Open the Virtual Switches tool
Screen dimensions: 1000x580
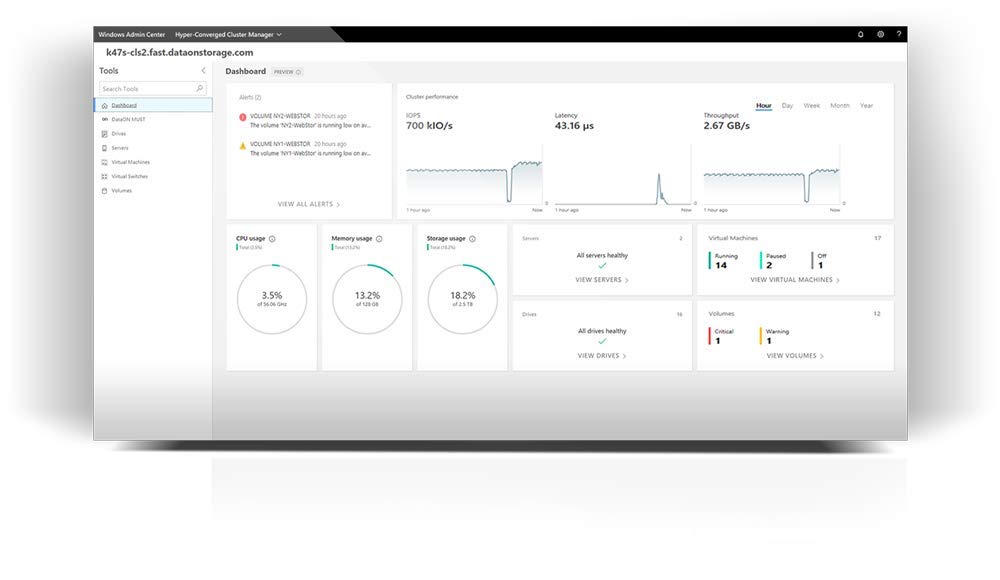pyautogui.click(x=153, y=176)
